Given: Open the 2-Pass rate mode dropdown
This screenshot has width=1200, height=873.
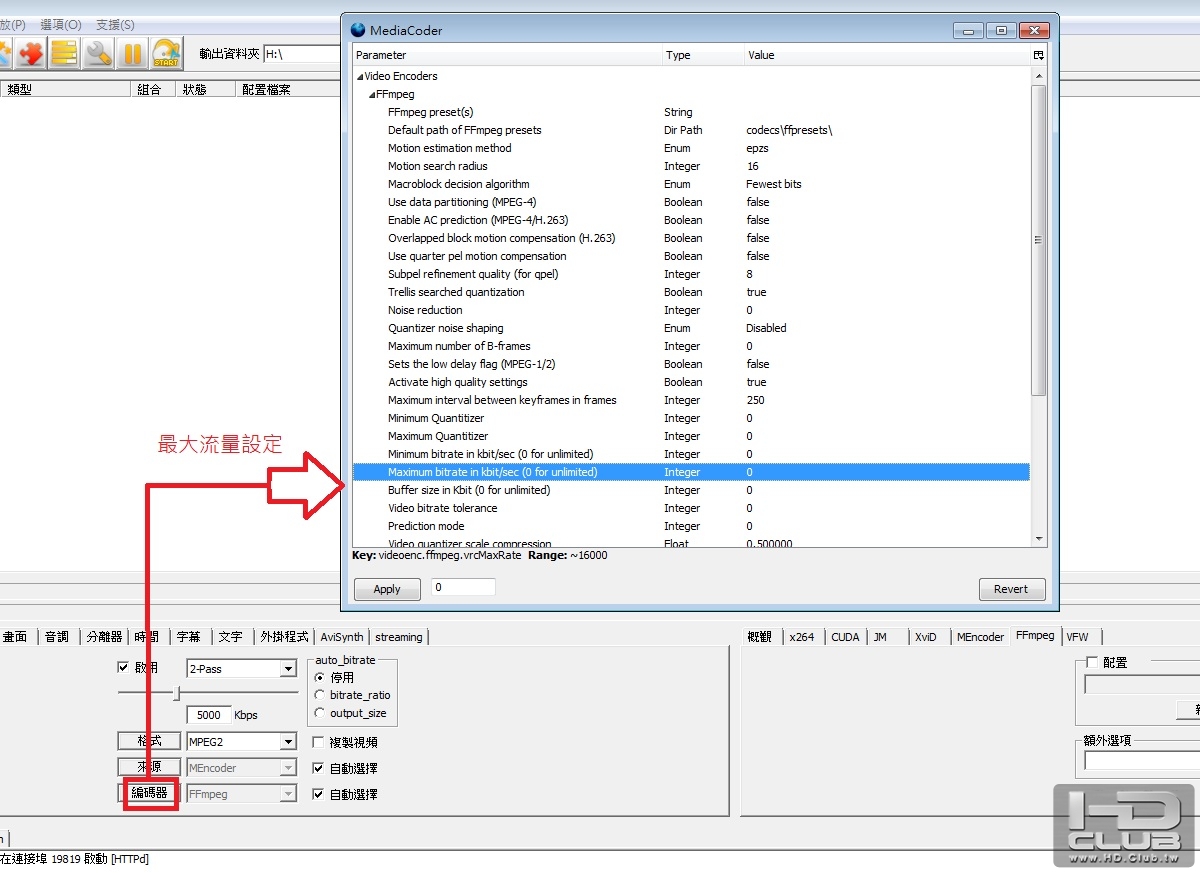Looking at the screenshot, I should point(289,668).
